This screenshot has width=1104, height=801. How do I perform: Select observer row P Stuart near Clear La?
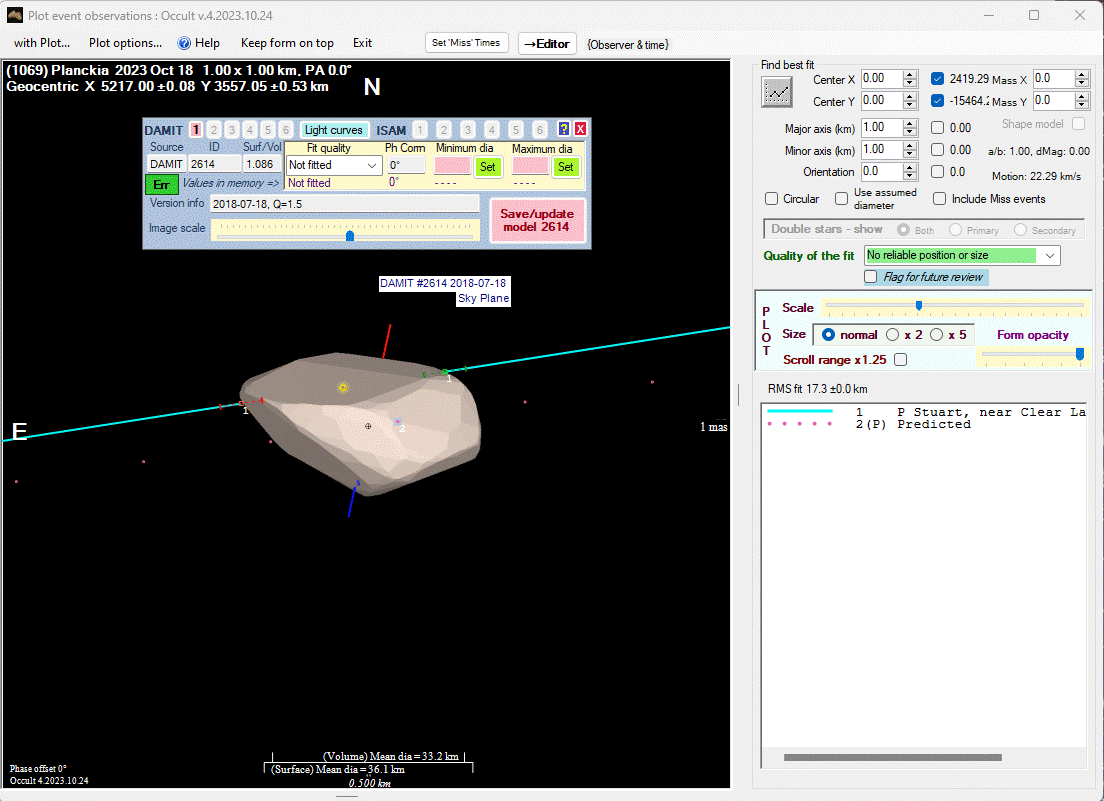click(926, 412)
